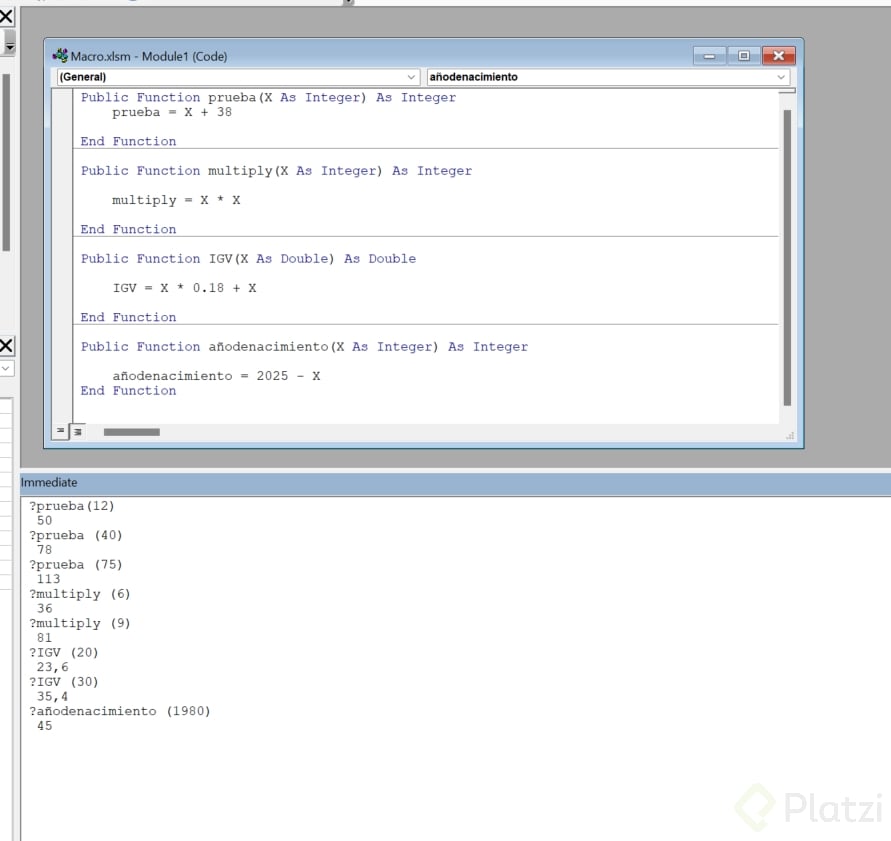Screen dimensions: 891x841
Task: Close the lower left docked panel
Action: pyautogui.click(x=6, y=345)
